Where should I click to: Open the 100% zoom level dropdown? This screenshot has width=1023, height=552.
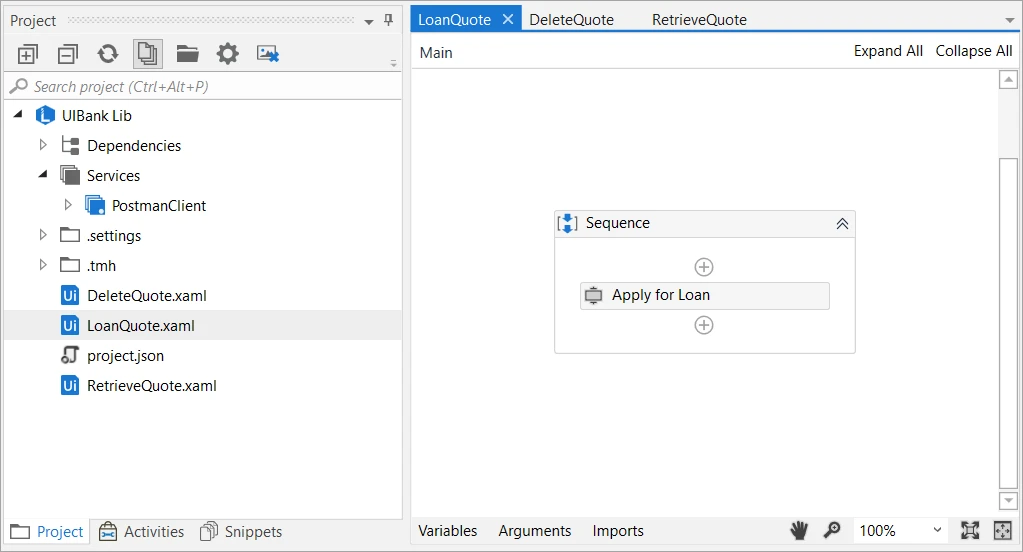pyautogui.click(x=900, y=530)
